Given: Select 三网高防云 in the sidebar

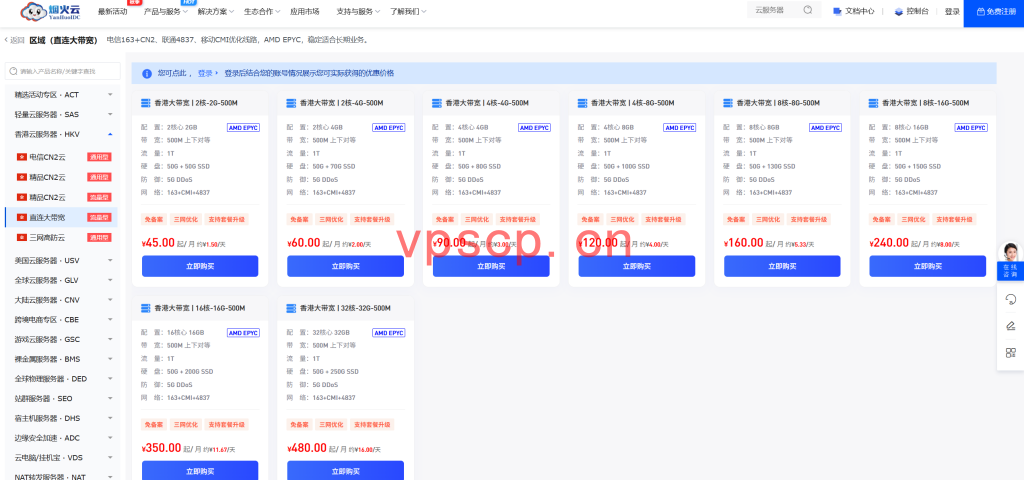Looking at the screenshot, I should point(62,237).
